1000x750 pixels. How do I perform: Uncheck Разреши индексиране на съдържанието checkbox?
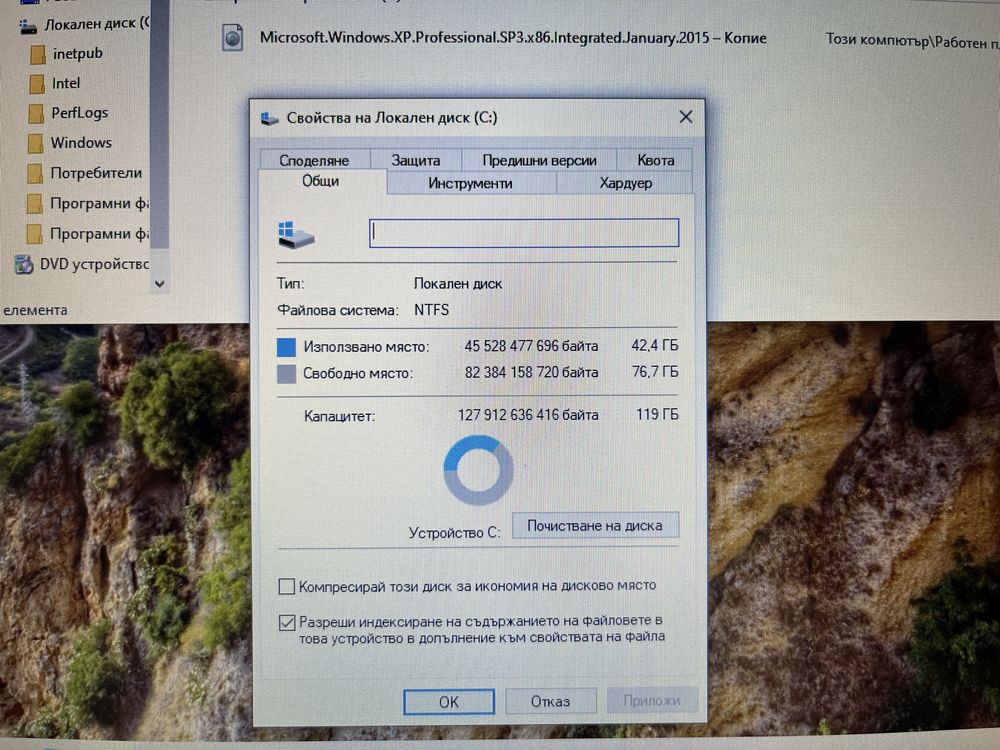[287, 622]
